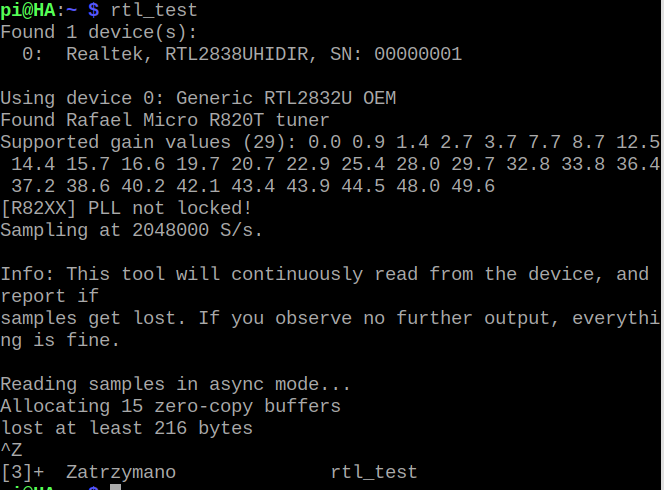Click rtl_test in the stopped job line
The width and height of the screenshot is (664, 490).
tap(373, 472)
